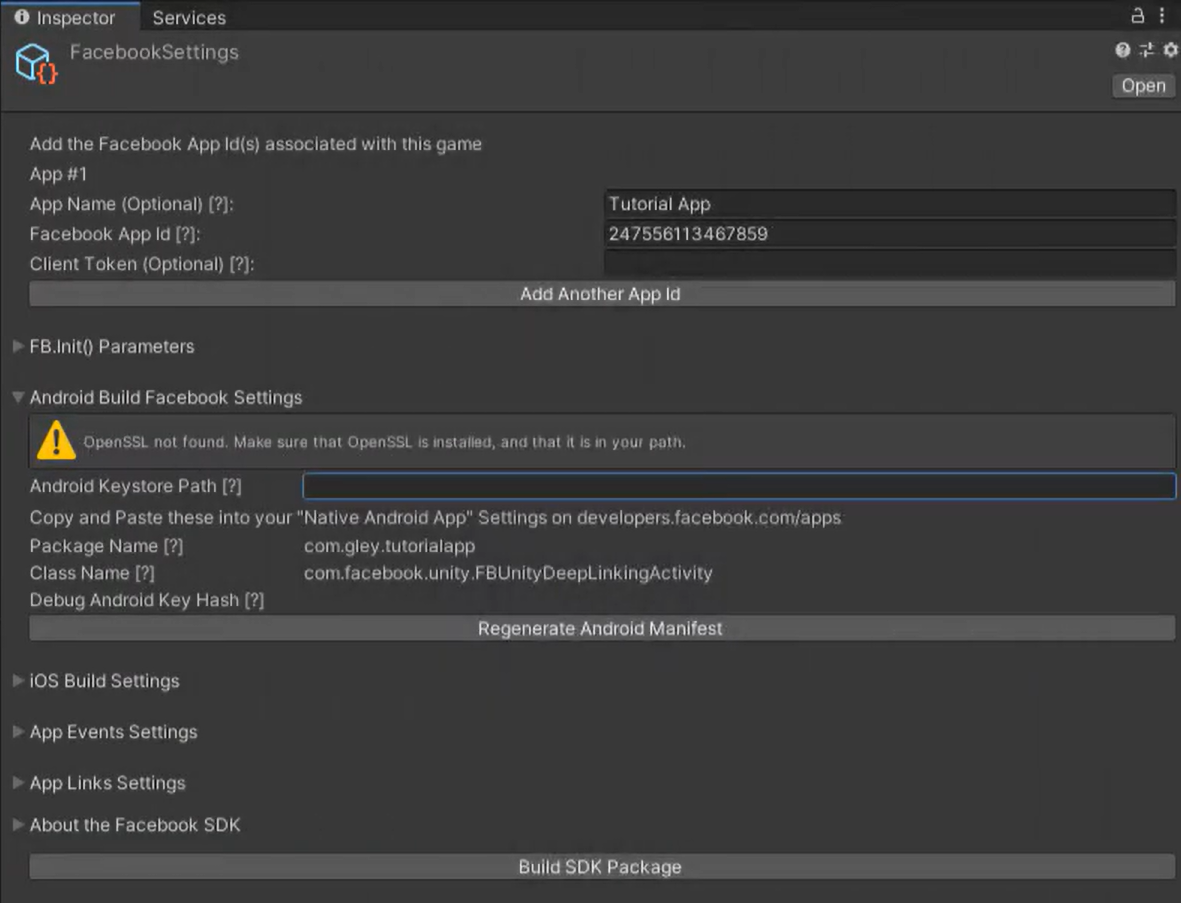Click the Facebook App Id [?] label
The image size is (1181, 903).
pyautogui.click(x=114, y=234)
